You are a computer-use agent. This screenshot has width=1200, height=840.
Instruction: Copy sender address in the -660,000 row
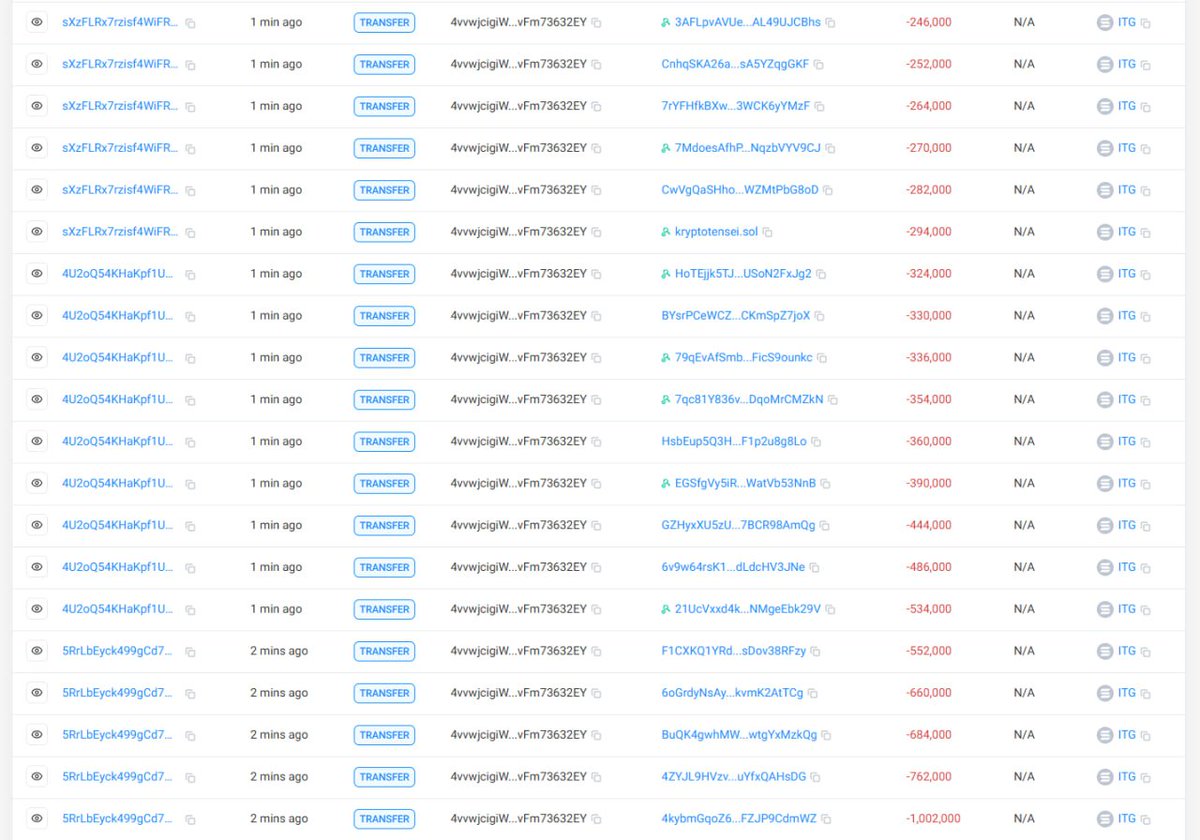pos(597,694)
